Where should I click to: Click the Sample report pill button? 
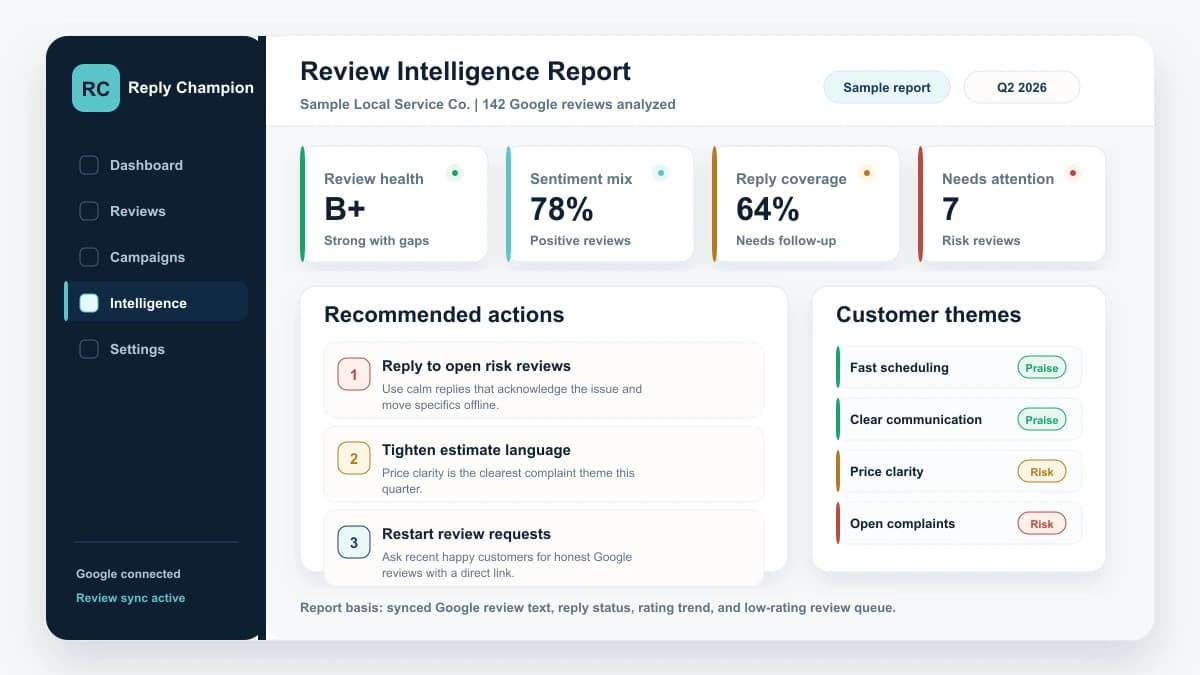[x=887, y=87]
